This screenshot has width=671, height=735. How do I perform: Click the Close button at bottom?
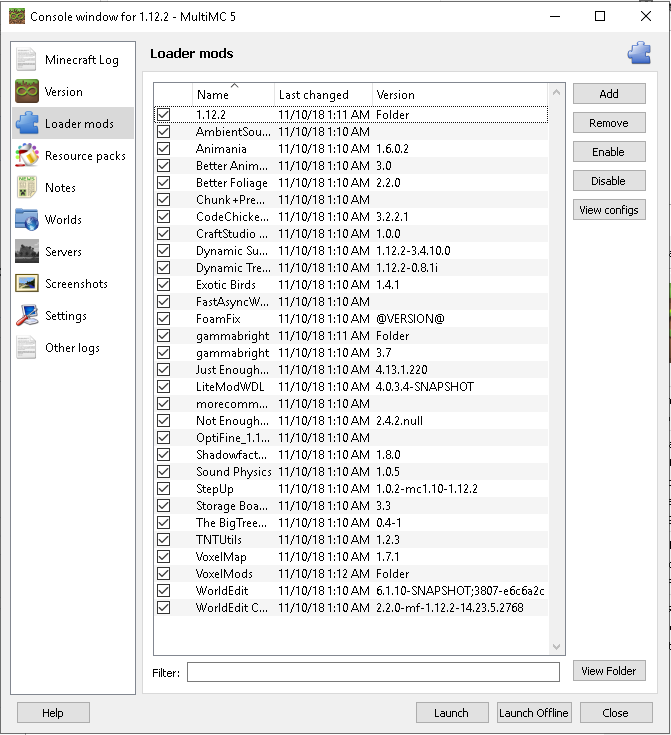click(x=615, y=712)
